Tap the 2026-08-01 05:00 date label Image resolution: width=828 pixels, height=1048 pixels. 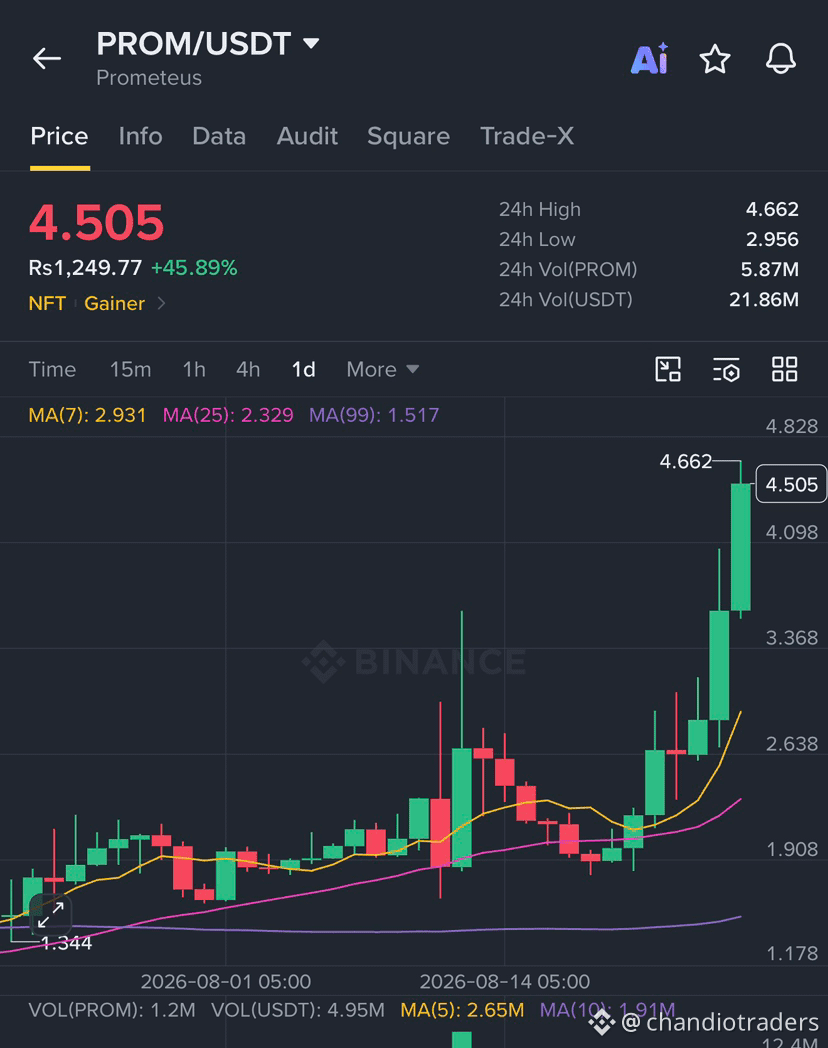(x=226, y=982)
